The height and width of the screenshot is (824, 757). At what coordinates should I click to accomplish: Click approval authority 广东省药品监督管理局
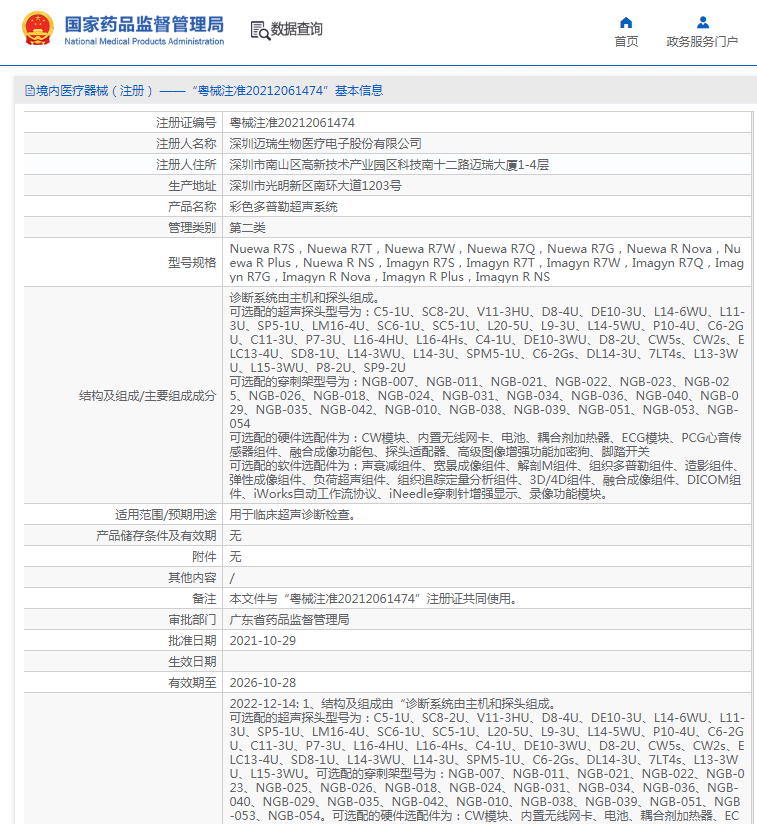(x=289, y=619)
